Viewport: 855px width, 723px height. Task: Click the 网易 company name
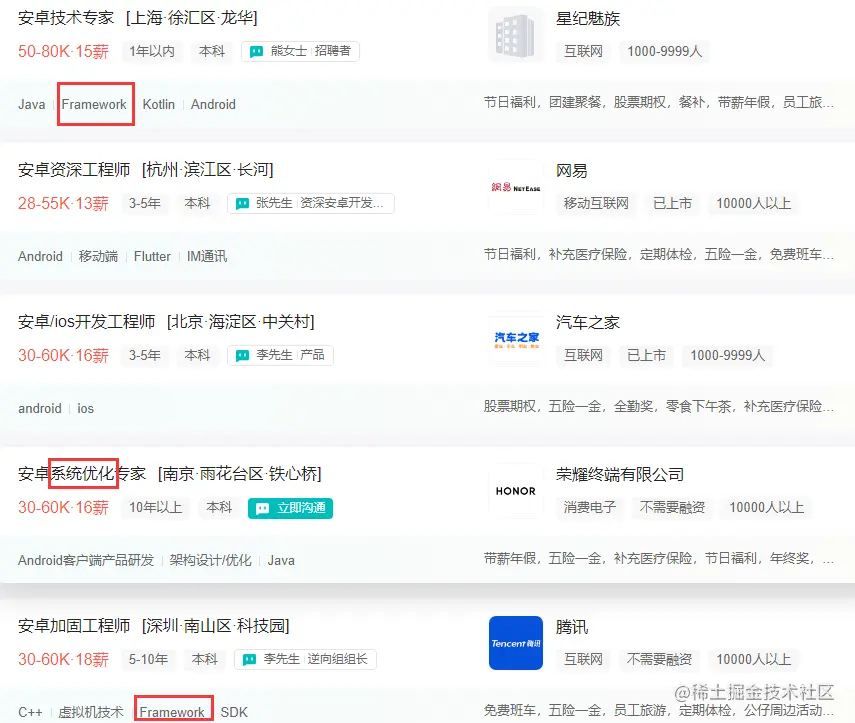[571, 170]
